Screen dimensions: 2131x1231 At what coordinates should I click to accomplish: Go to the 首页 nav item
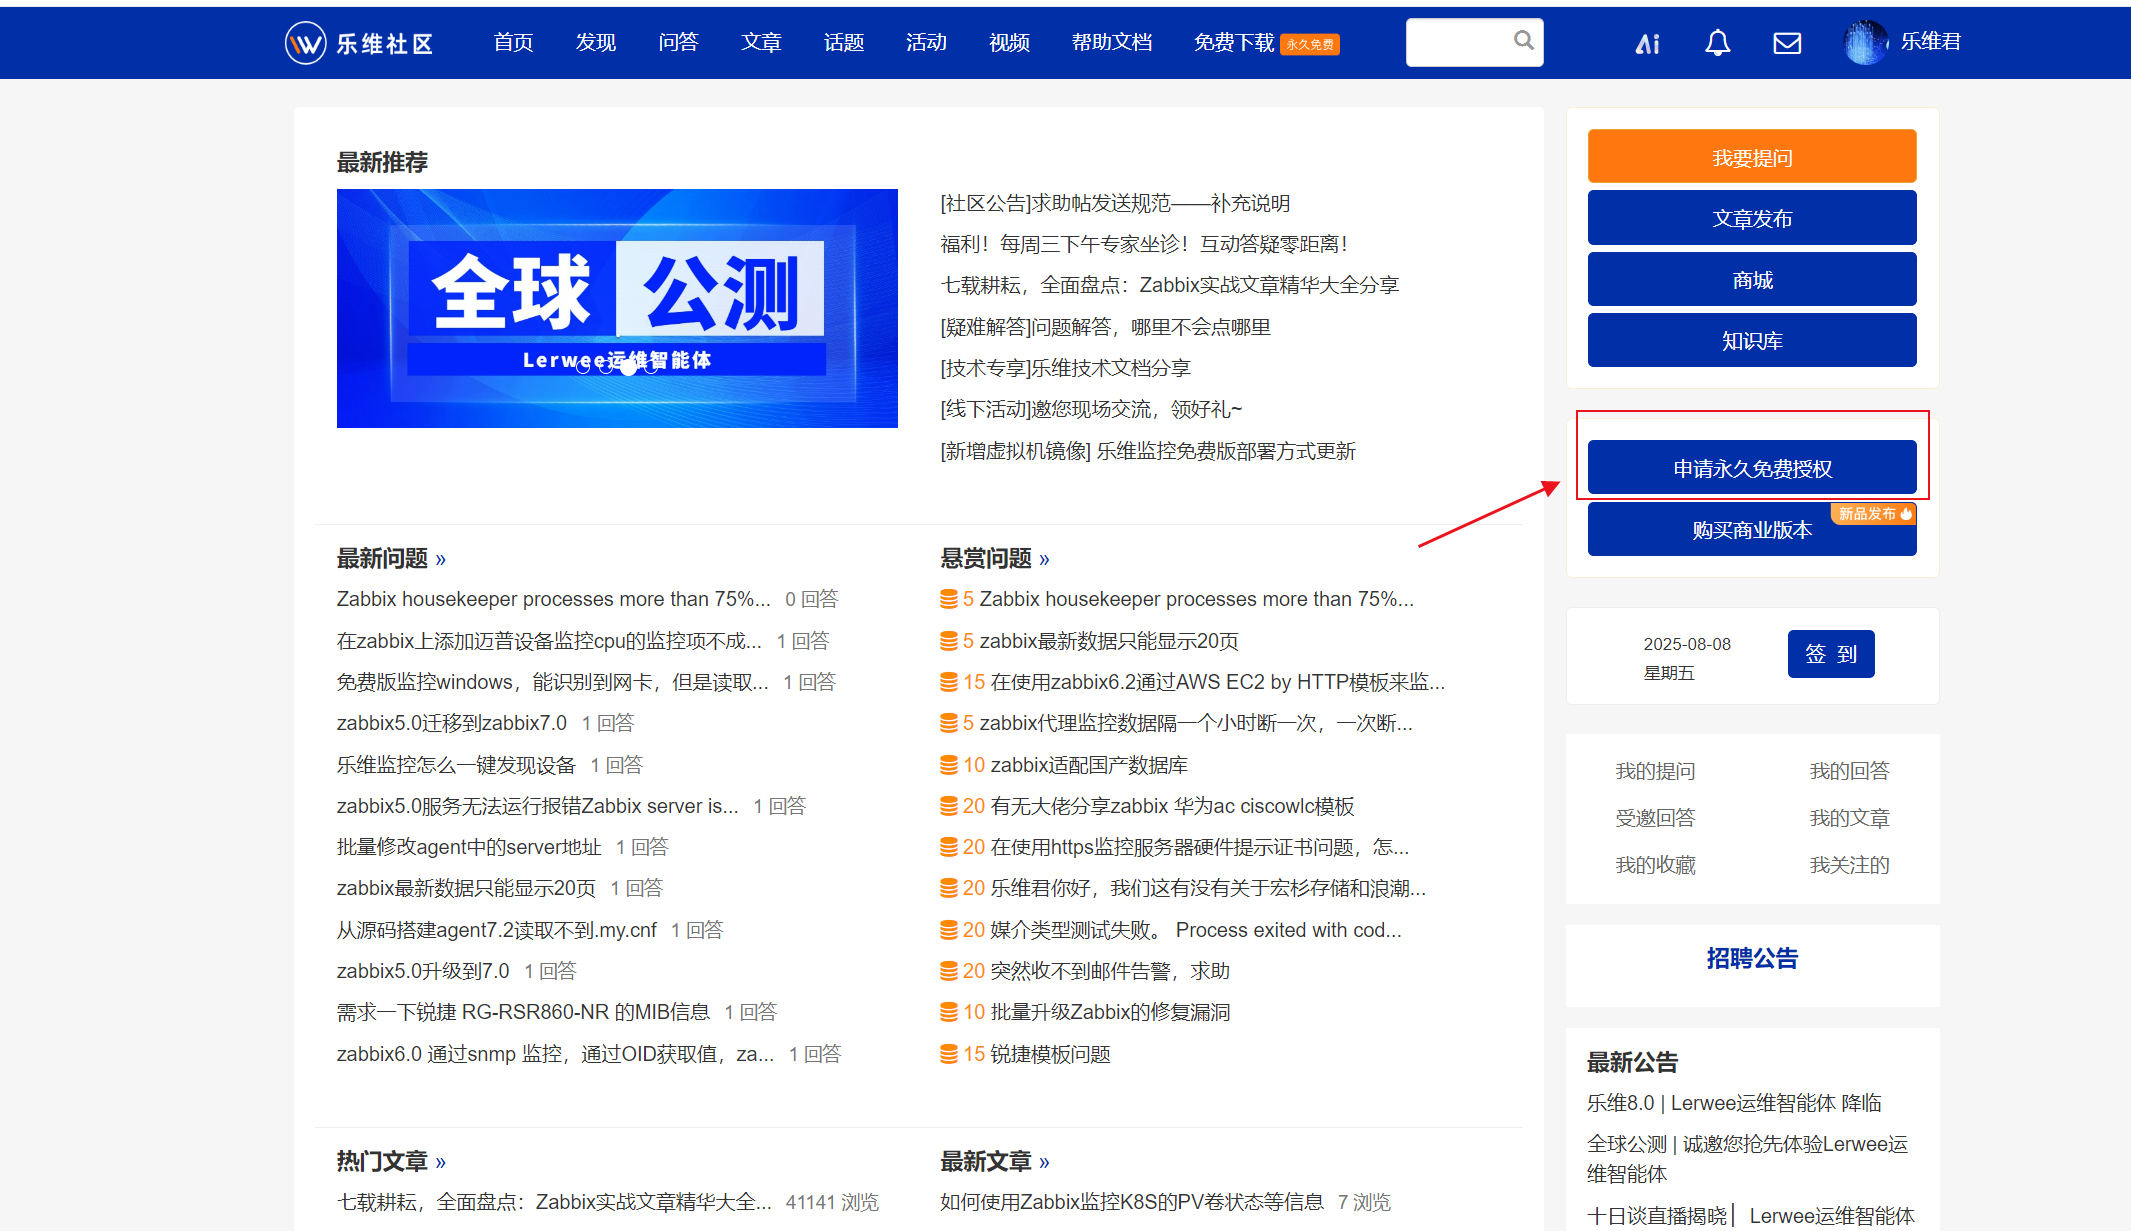coord(513,42)
